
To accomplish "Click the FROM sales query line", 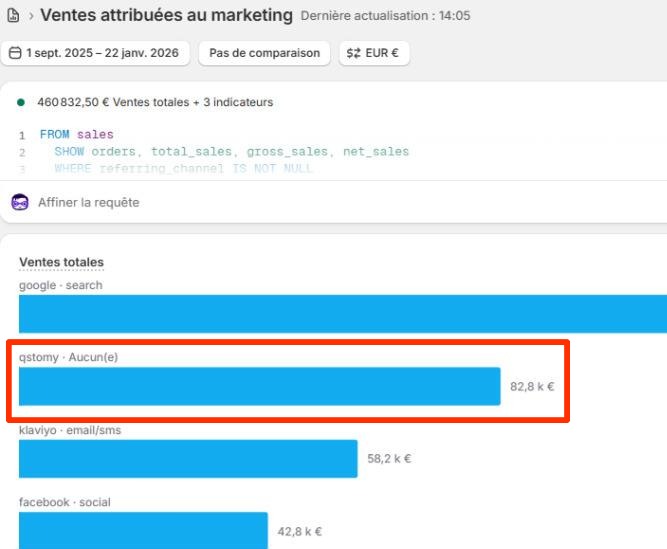I will point(77,135).
